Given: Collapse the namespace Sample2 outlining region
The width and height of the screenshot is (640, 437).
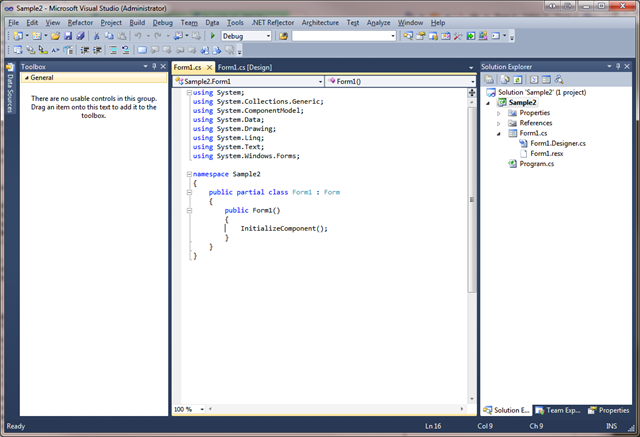Looking at the screenshot, I should tap(189, 174).
